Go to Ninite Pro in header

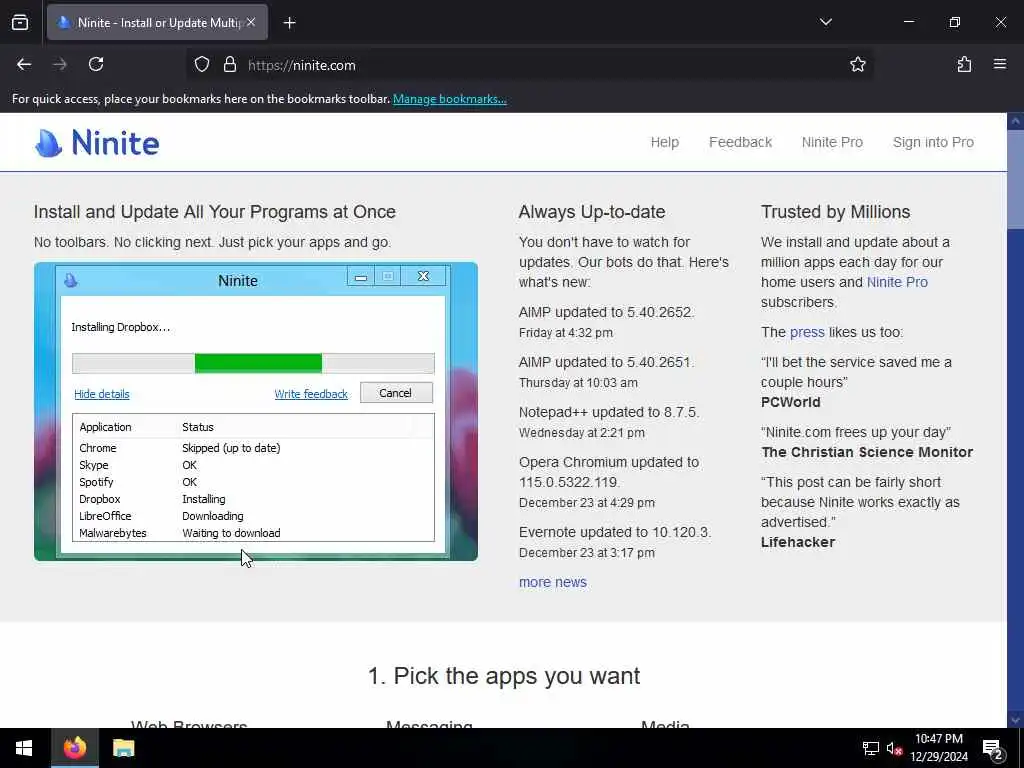832,142
